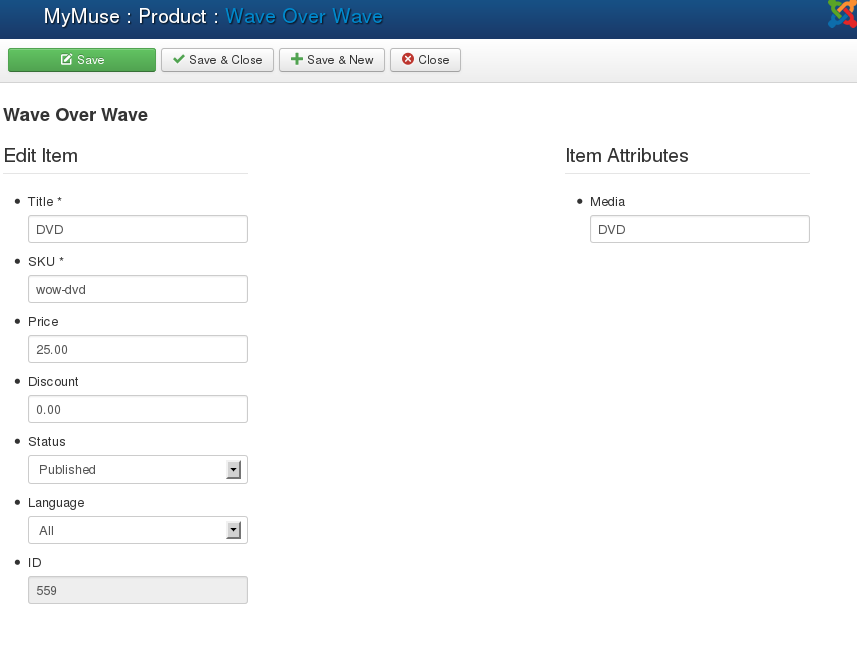
Task: Click the green Save button
Action: coord(82,60)
